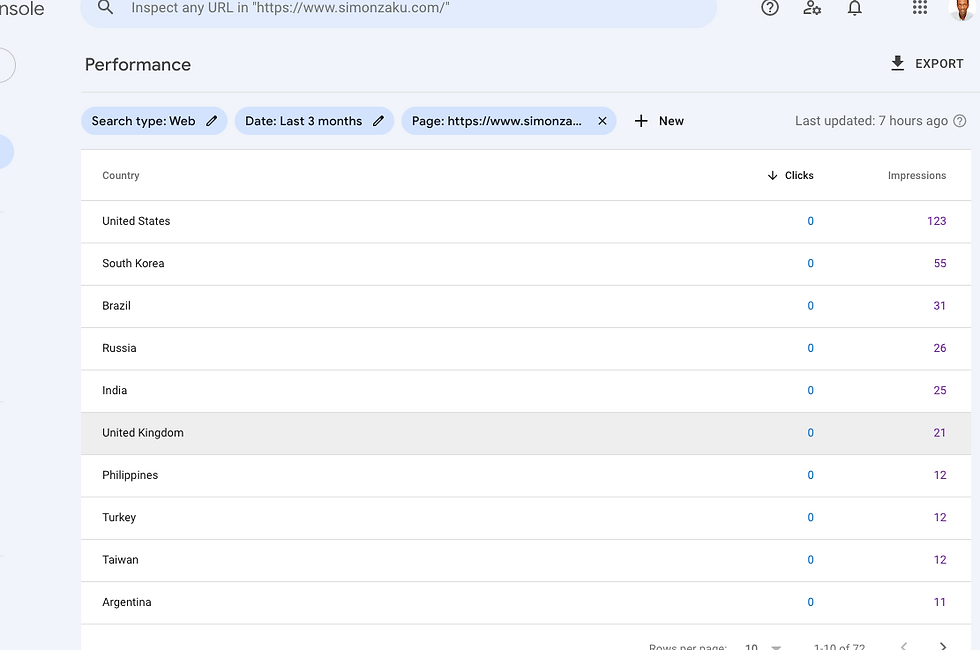The height and width of the screenshot is (650, 980).
Task: Open the users and settings icon
Action: click(x=812, y=8)
